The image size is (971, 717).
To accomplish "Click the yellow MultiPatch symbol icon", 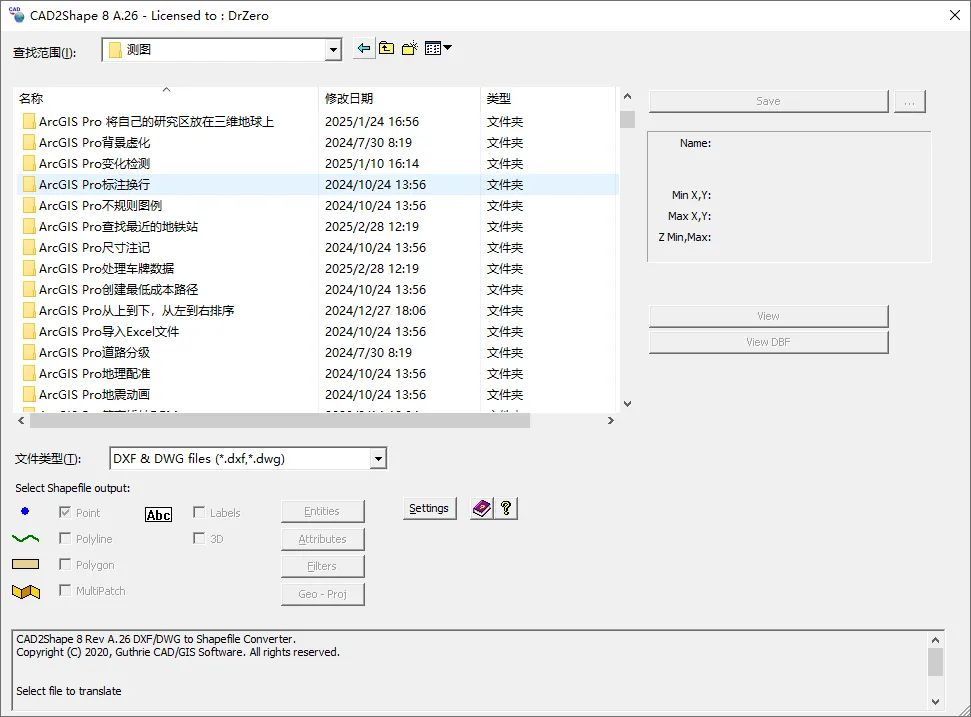I will coord(26,591).
